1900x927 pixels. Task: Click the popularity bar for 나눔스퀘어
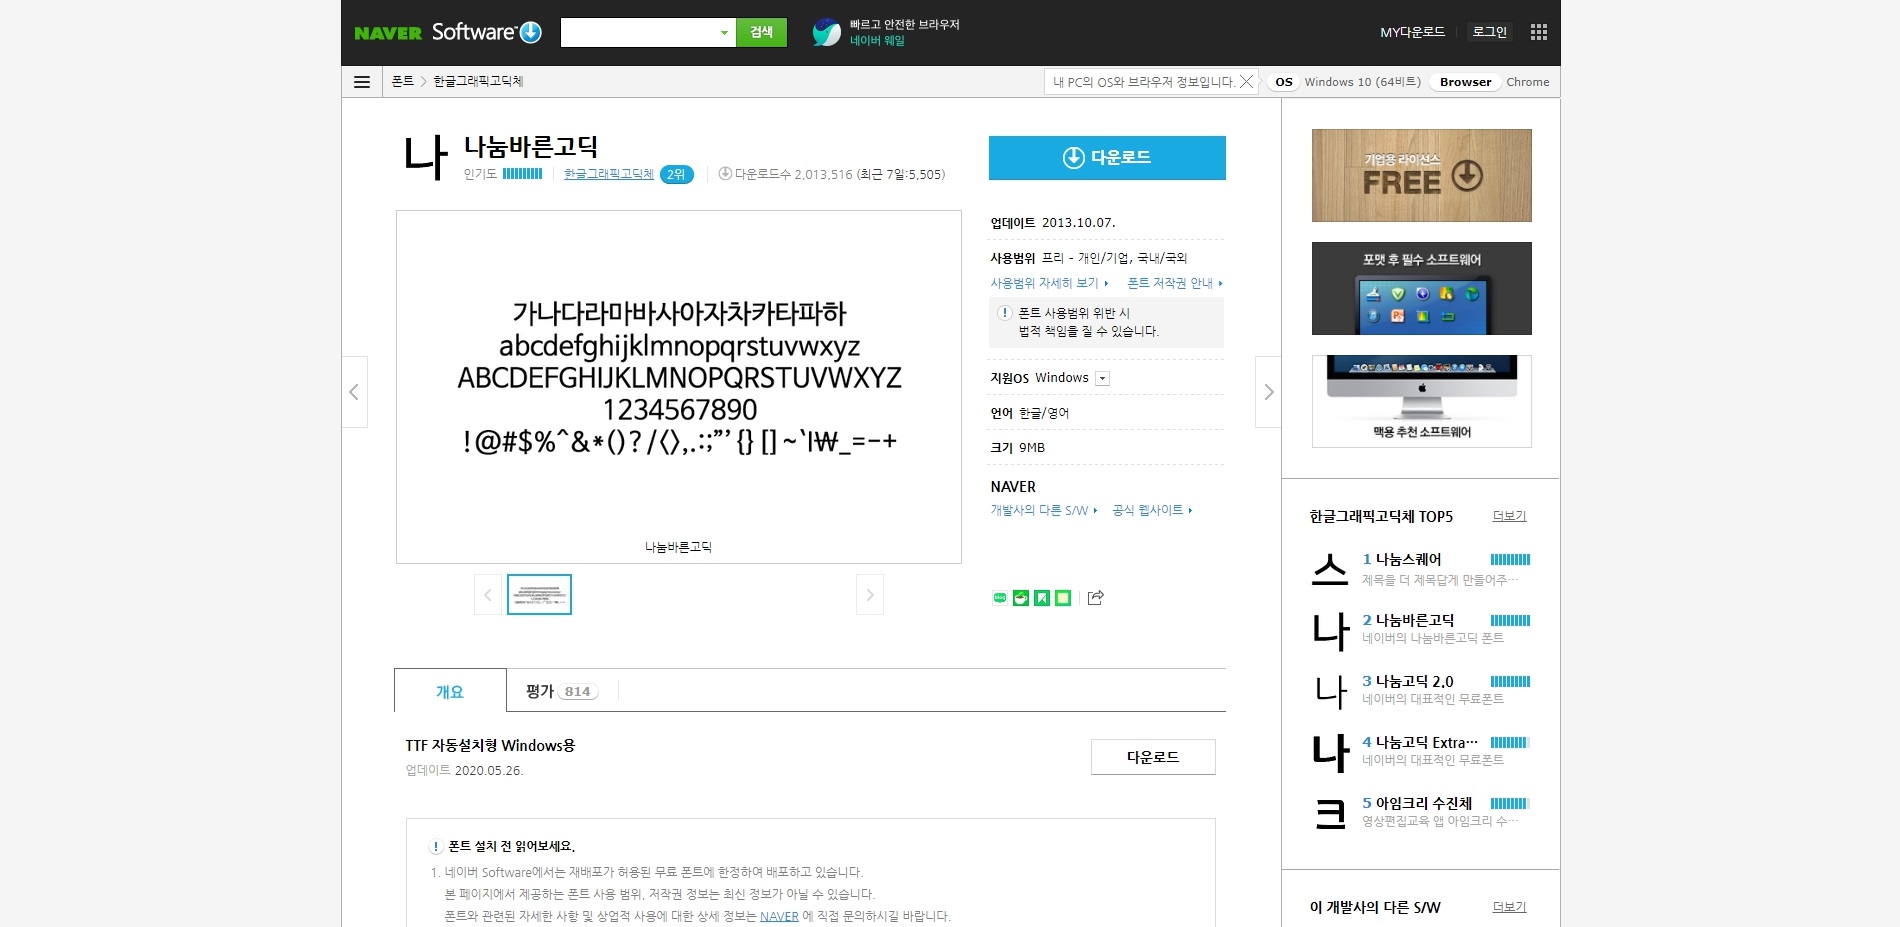point(1510,560)
